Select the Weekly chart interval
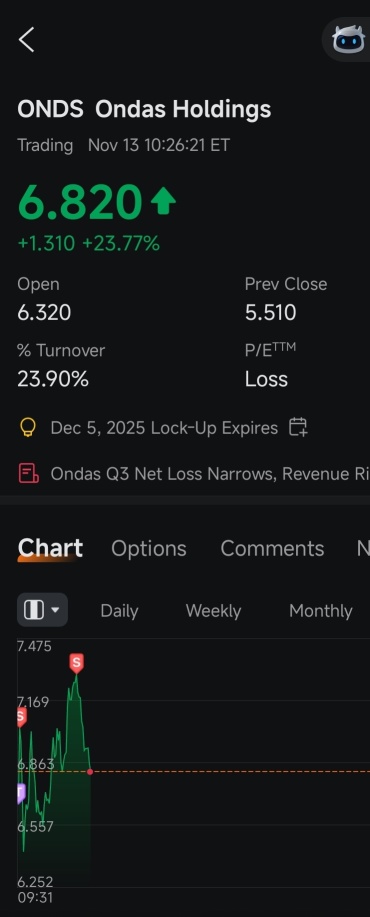This screenshot has width=370, height=917. (213, 611)
